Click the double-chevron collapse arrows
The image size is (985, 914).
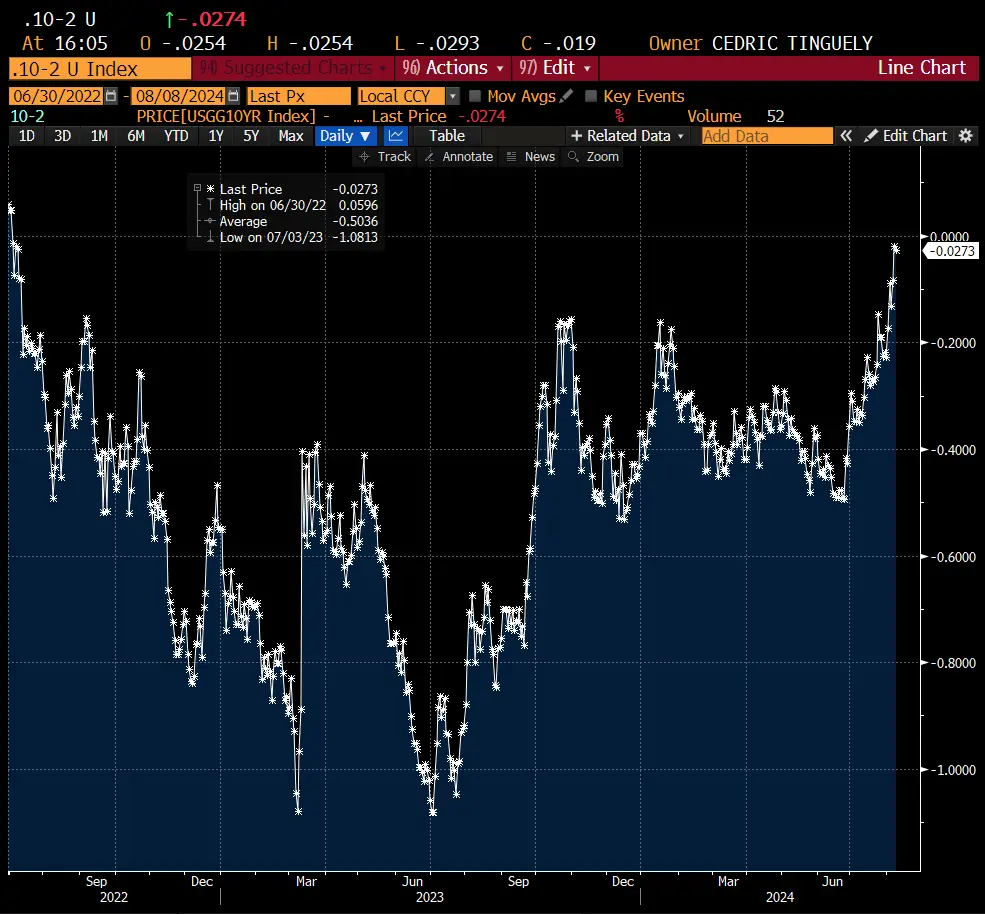pyautogui.click(x=846, y=136)
